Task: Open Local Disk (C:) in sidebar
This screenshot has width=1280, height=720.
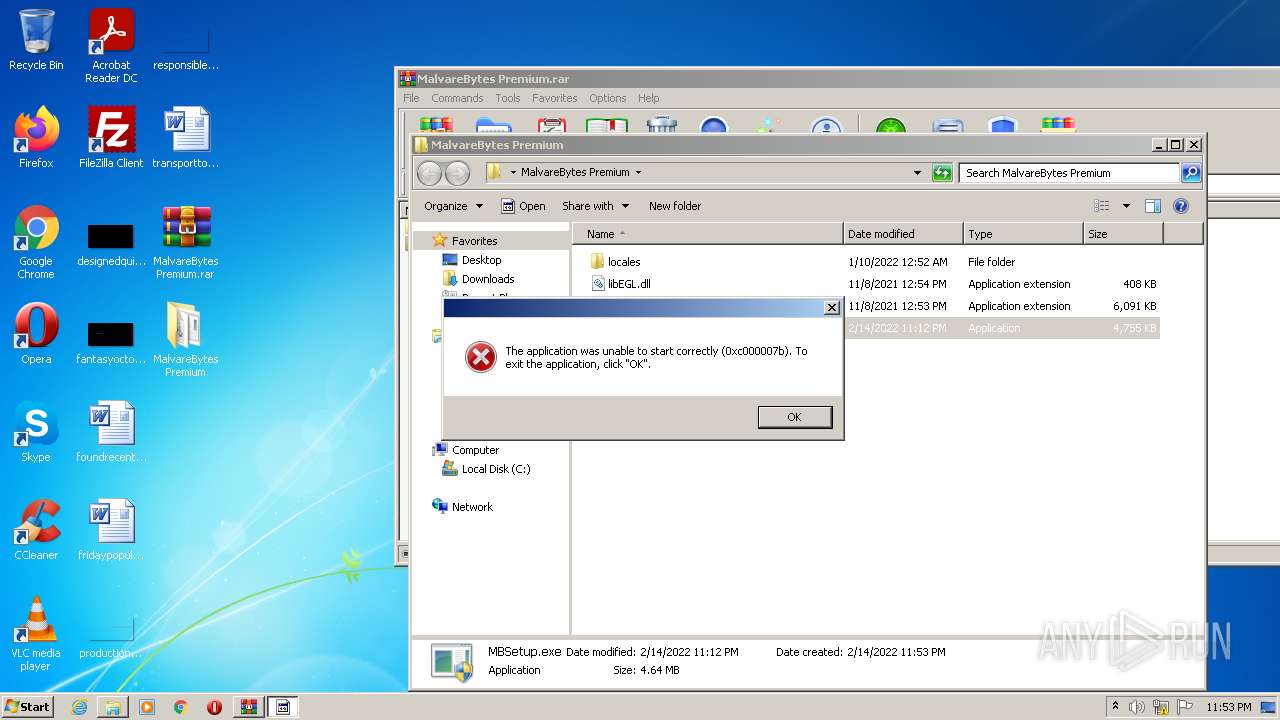Action: [x=495, y=469]
